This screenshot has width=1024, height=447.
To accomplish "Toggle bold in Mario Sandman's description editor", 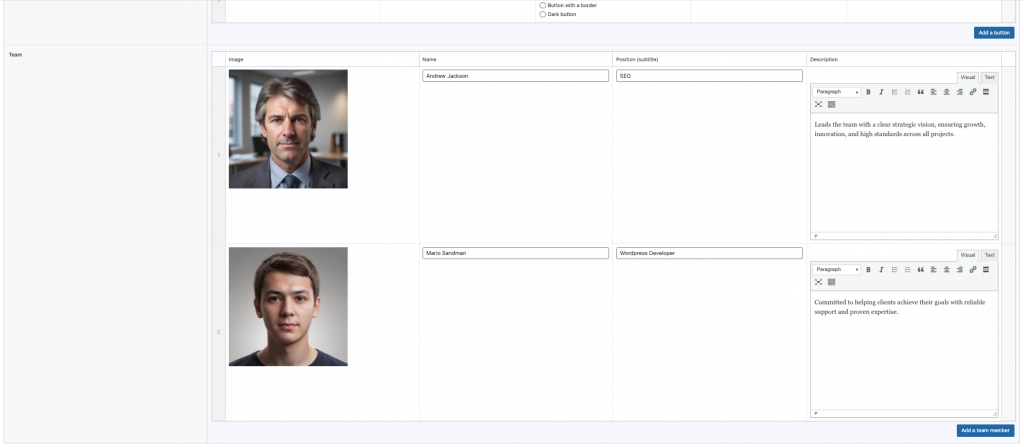I will (868, 269).
